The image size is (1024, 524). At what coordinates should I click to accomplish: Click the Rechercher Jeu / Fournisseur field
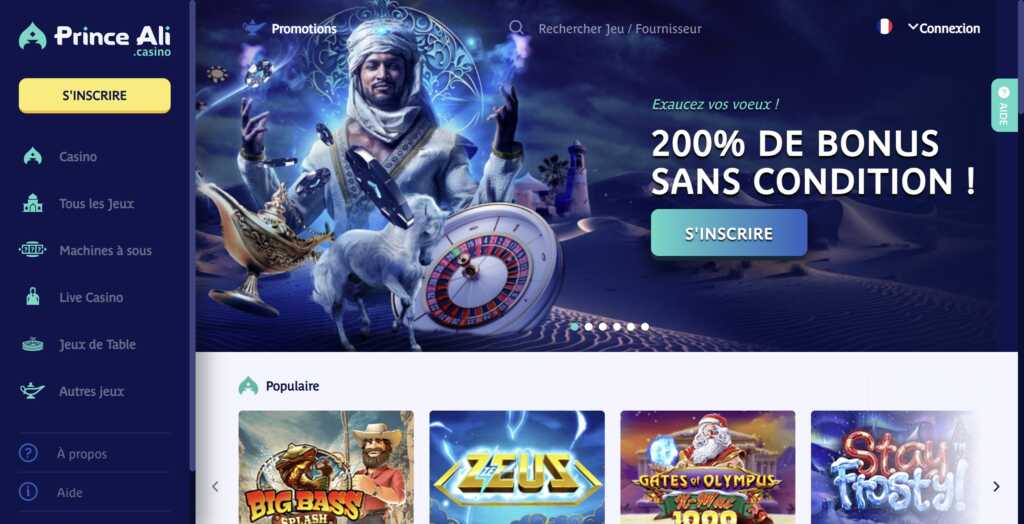[620, 29]
